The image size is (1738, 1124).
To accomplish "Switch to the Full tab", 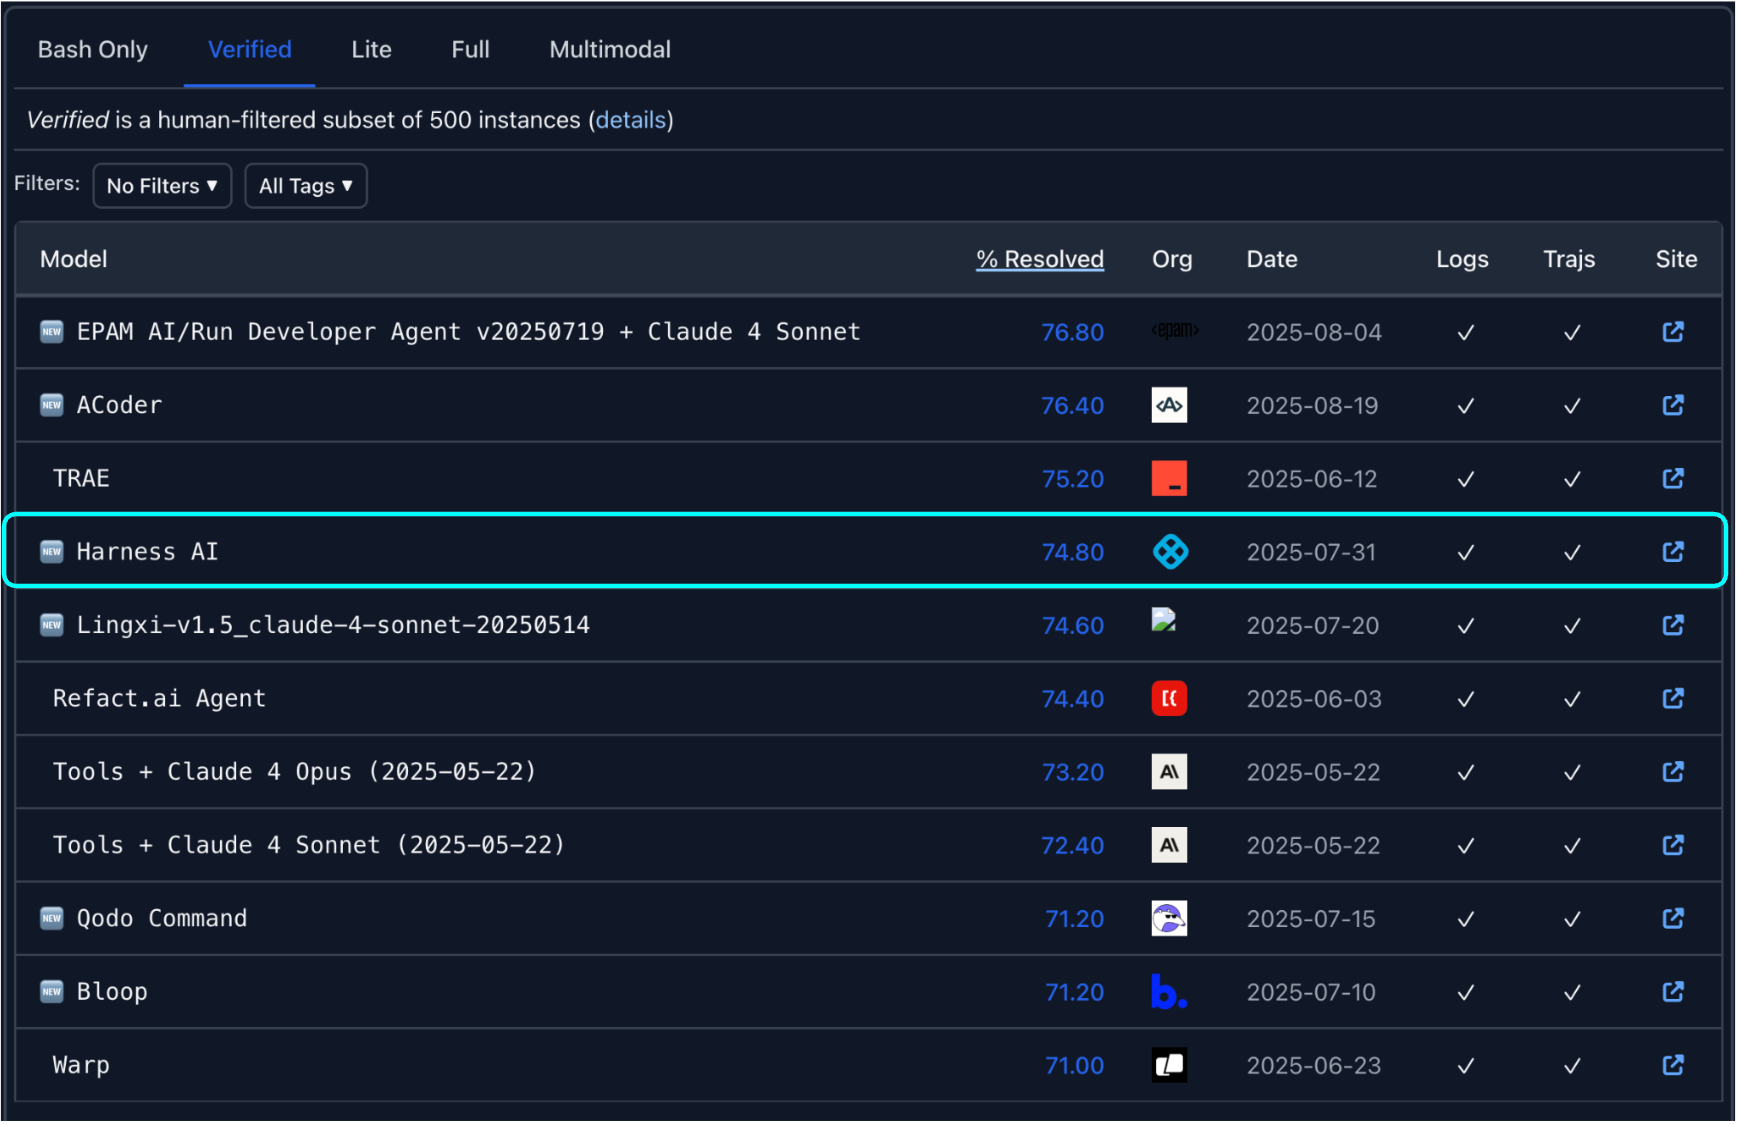I will click(x=471, y=50).
